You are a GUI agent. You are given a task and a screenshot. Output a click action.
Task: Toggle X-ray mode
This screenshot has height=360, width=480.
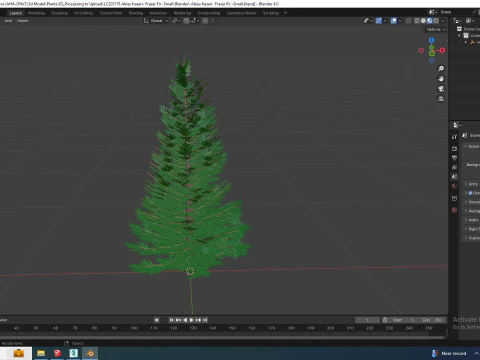(408, 21)
